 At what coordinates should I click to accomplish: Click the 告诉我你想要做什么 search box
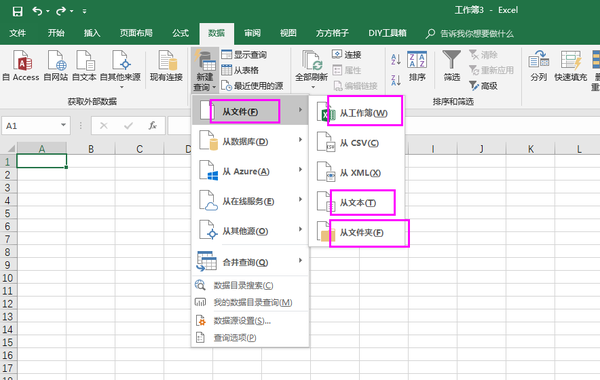coord(470,34)
